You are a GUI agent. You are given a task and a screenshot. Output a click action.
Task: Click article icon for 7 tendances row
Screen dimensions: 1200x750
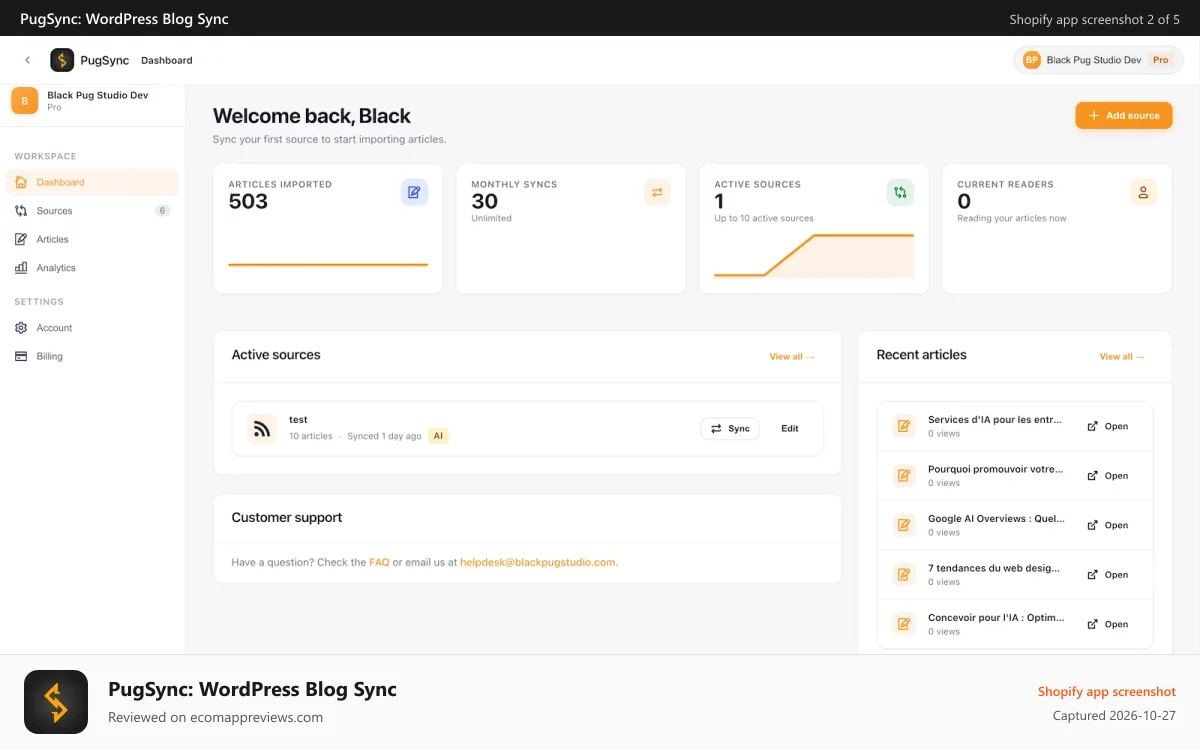click(x=904, y=575)
